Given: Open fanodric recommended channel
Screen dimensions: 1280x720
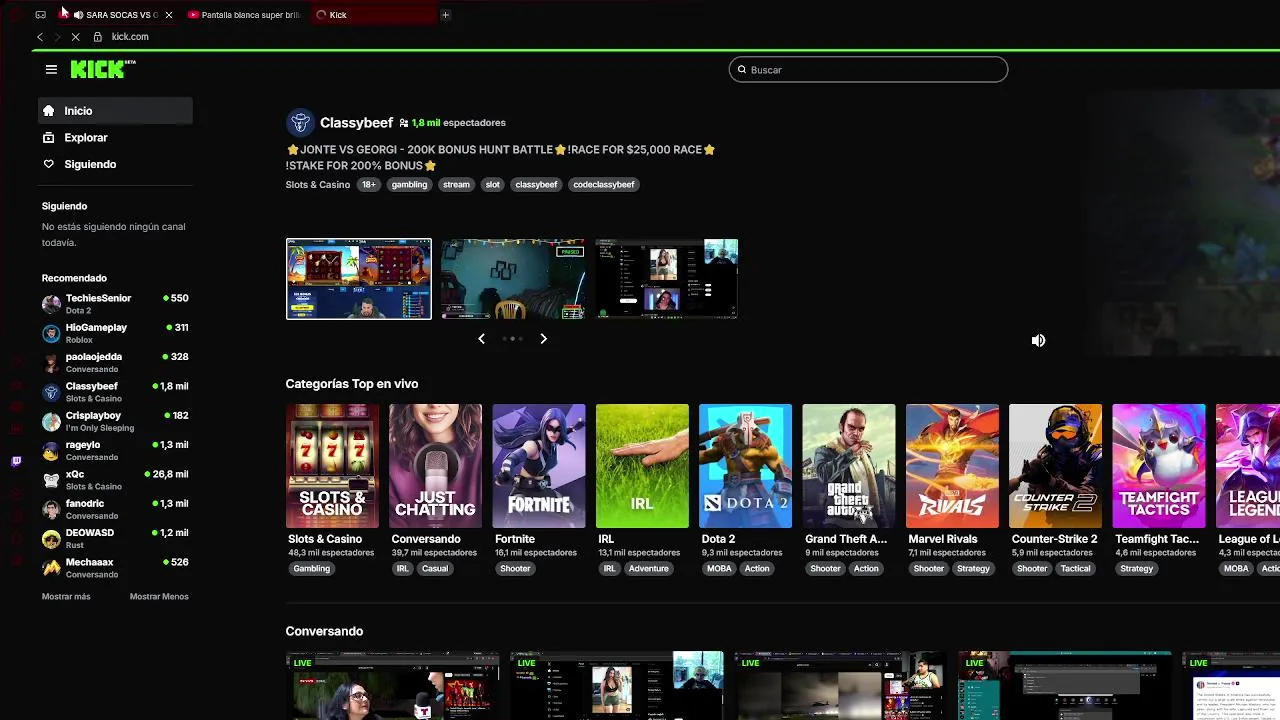Looking at the screenshot, I should point(115,509).
